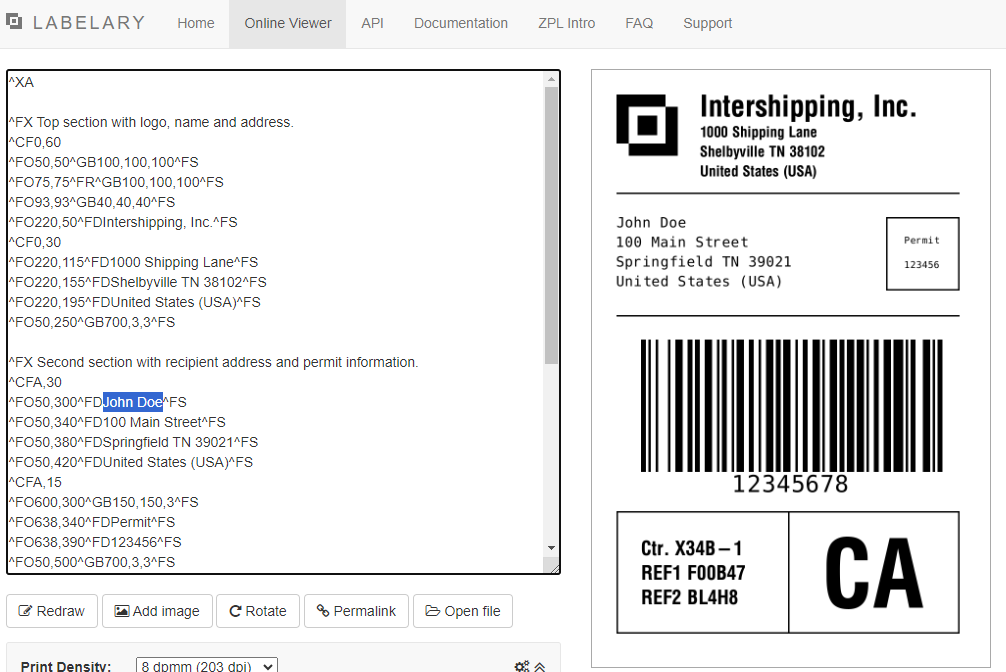This screenshot has width=1006, height=672.
Task: Click the Print Density label
Action: pyautogui.click(x=65, y=666)
